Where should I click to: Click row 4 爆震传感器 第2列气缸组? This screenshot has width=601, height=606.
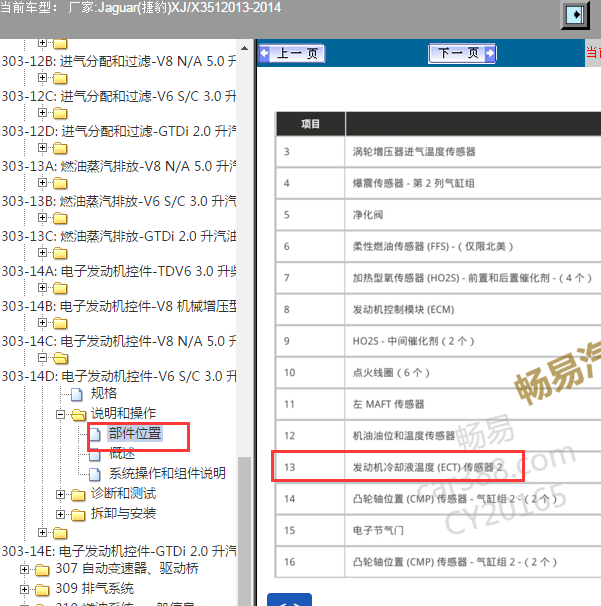(438, 183)
